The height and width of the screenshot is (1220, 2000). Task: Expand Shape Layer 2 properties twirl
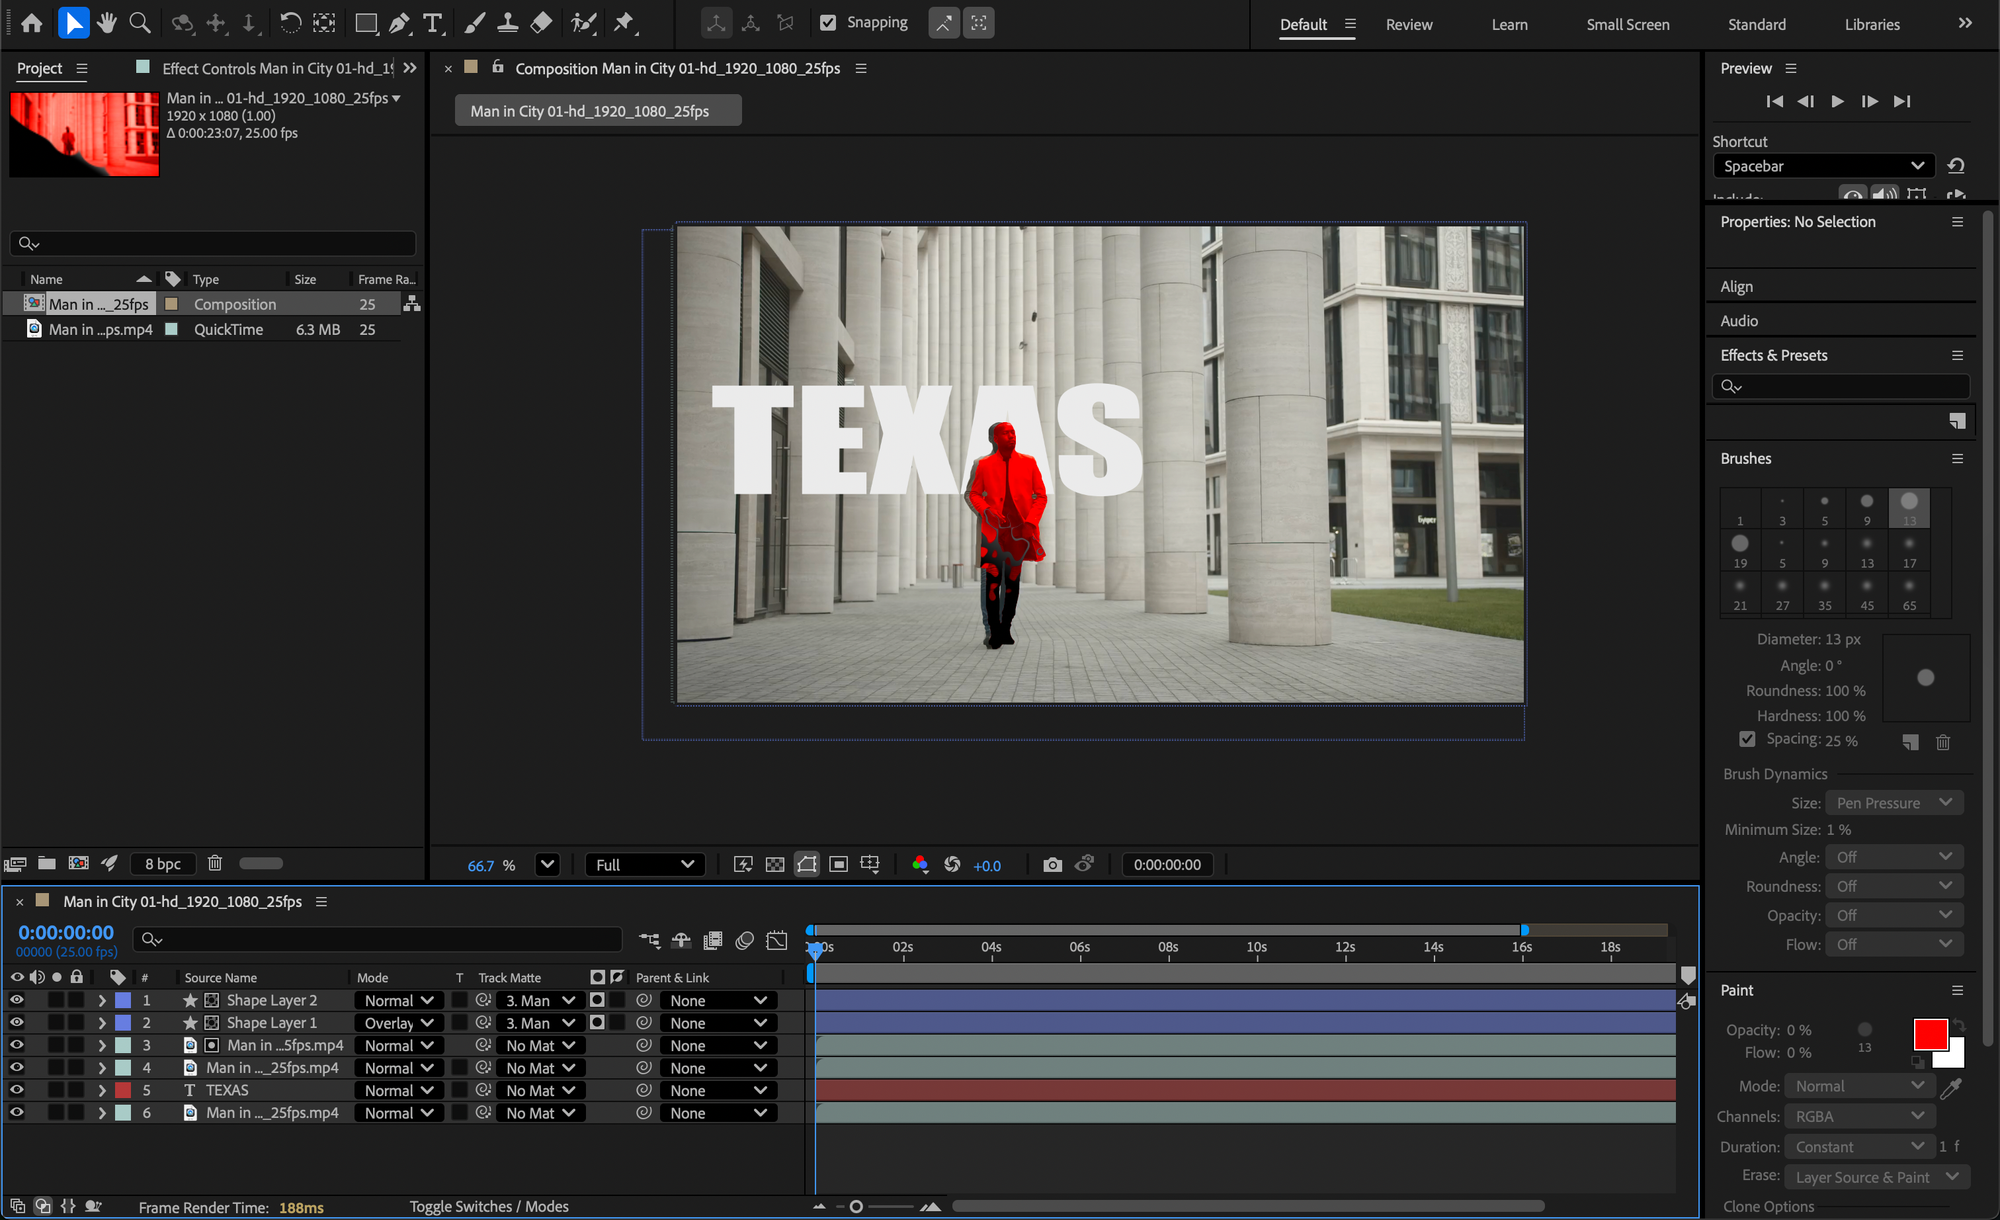(102, 1000)
